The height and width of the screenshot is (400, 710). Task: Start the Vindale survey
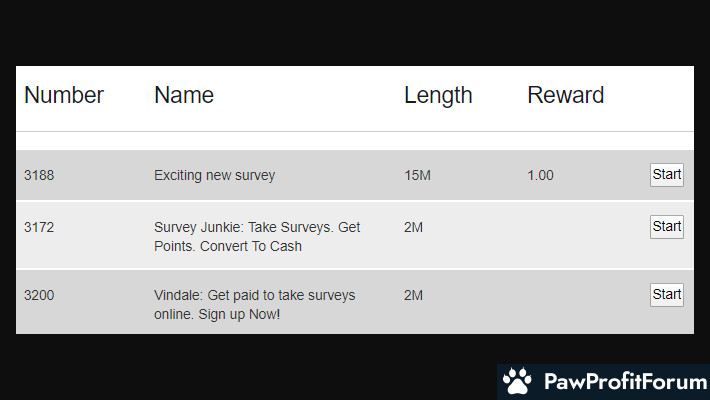[666, 295]
